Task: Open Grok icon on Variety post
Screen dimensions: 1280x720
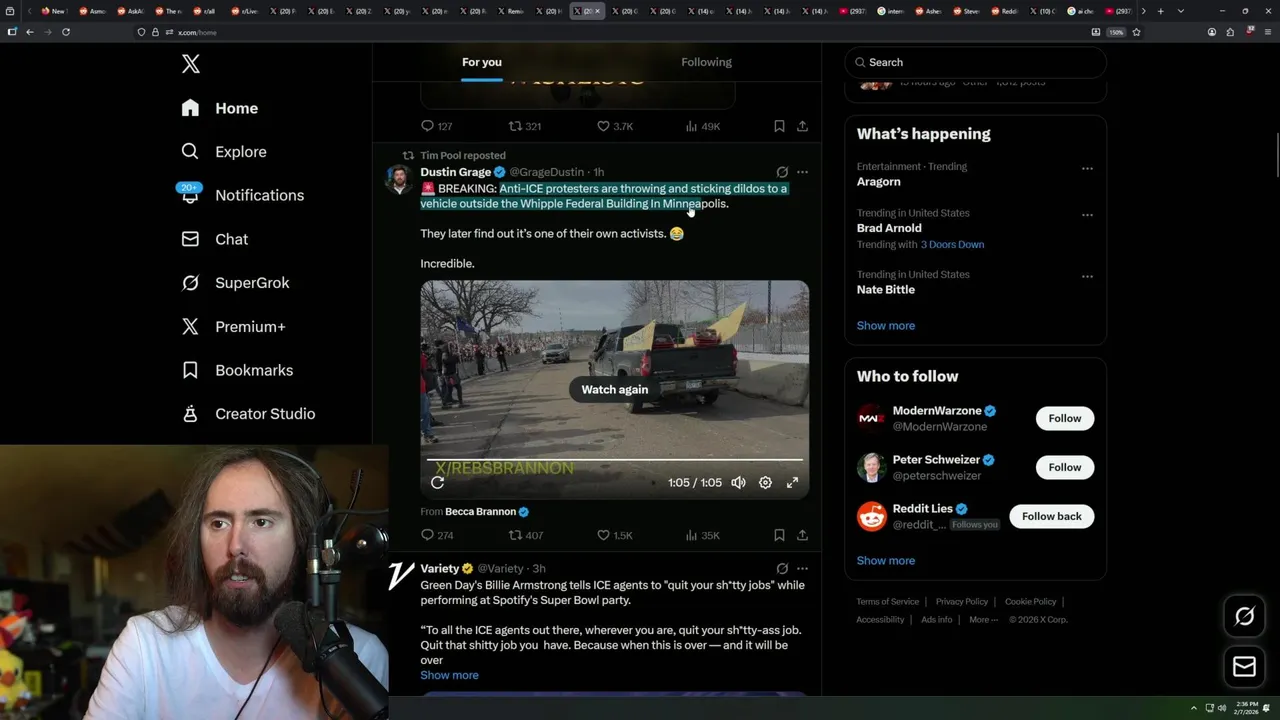Action: coord(782,568)
